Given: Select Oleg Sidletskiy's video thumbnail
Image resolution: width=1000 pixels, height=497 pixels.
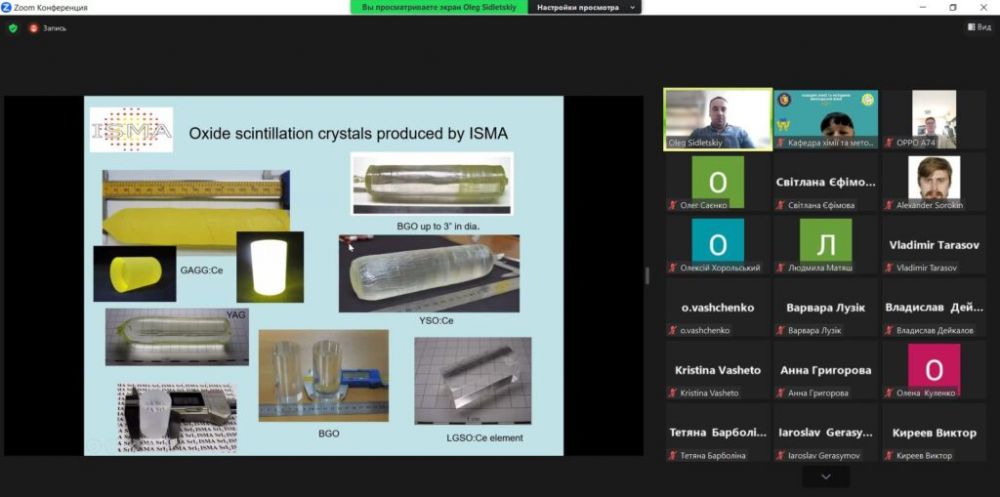Looking at the screenshot, I should pos(718,115).
